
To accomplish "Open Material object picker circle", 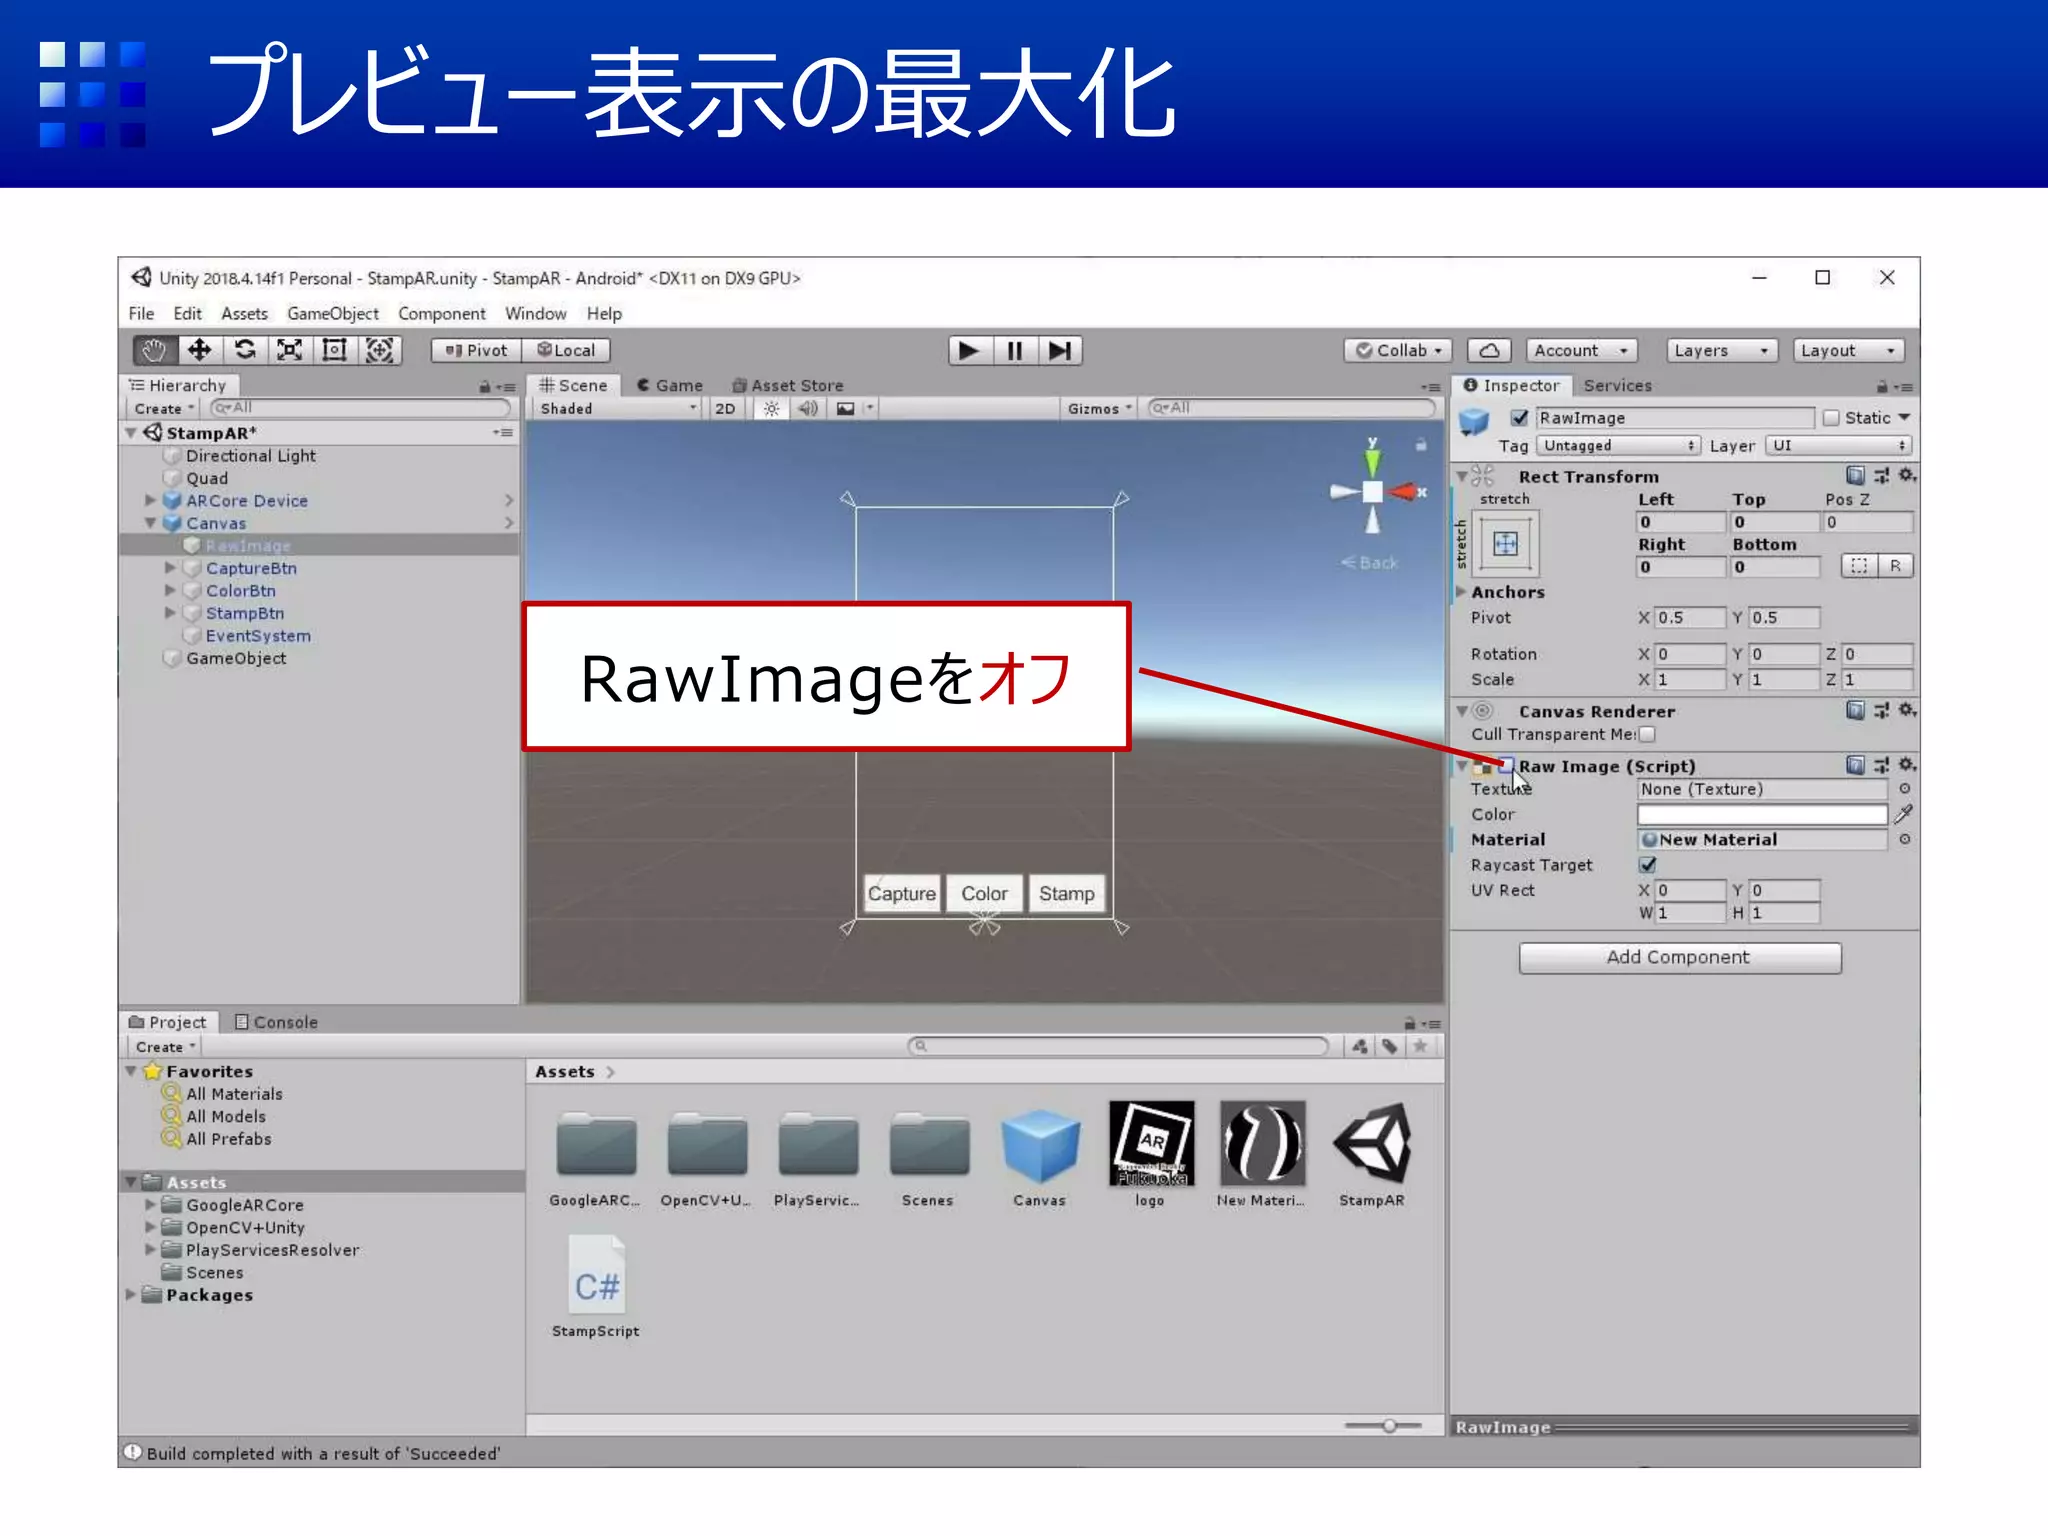I will click(x=1905, y=840).
